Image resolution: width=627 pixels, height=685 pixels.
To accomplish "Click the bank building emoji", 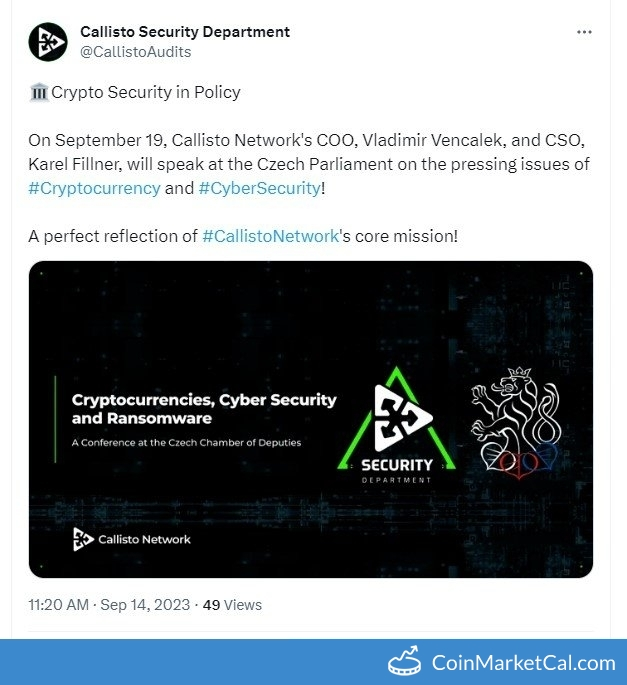I will point(39,93).
